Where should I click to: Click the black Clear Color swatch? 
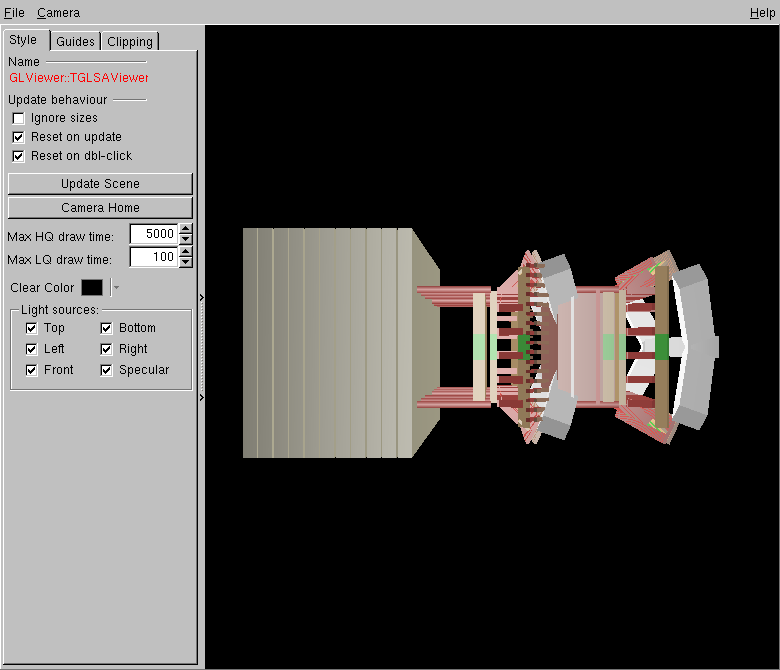coord(92,288)
